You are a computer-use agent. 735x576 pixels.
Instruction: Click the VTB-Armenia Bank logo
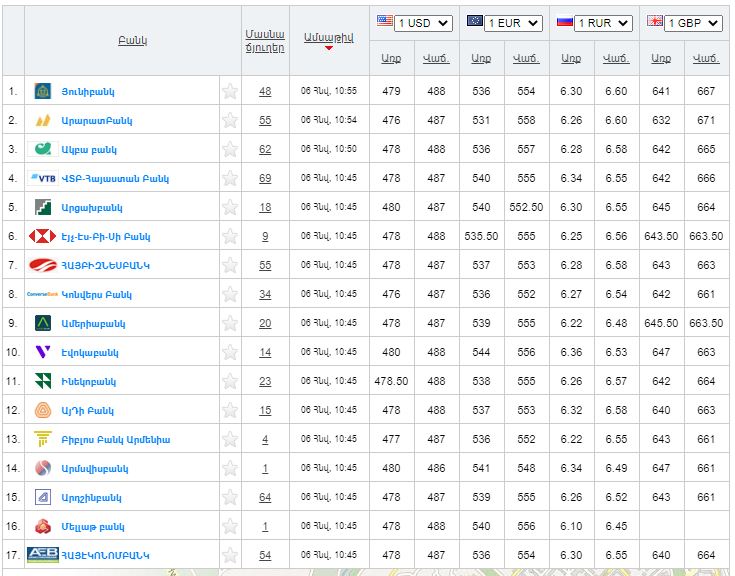pyautogui.click(x=44, y=179)
